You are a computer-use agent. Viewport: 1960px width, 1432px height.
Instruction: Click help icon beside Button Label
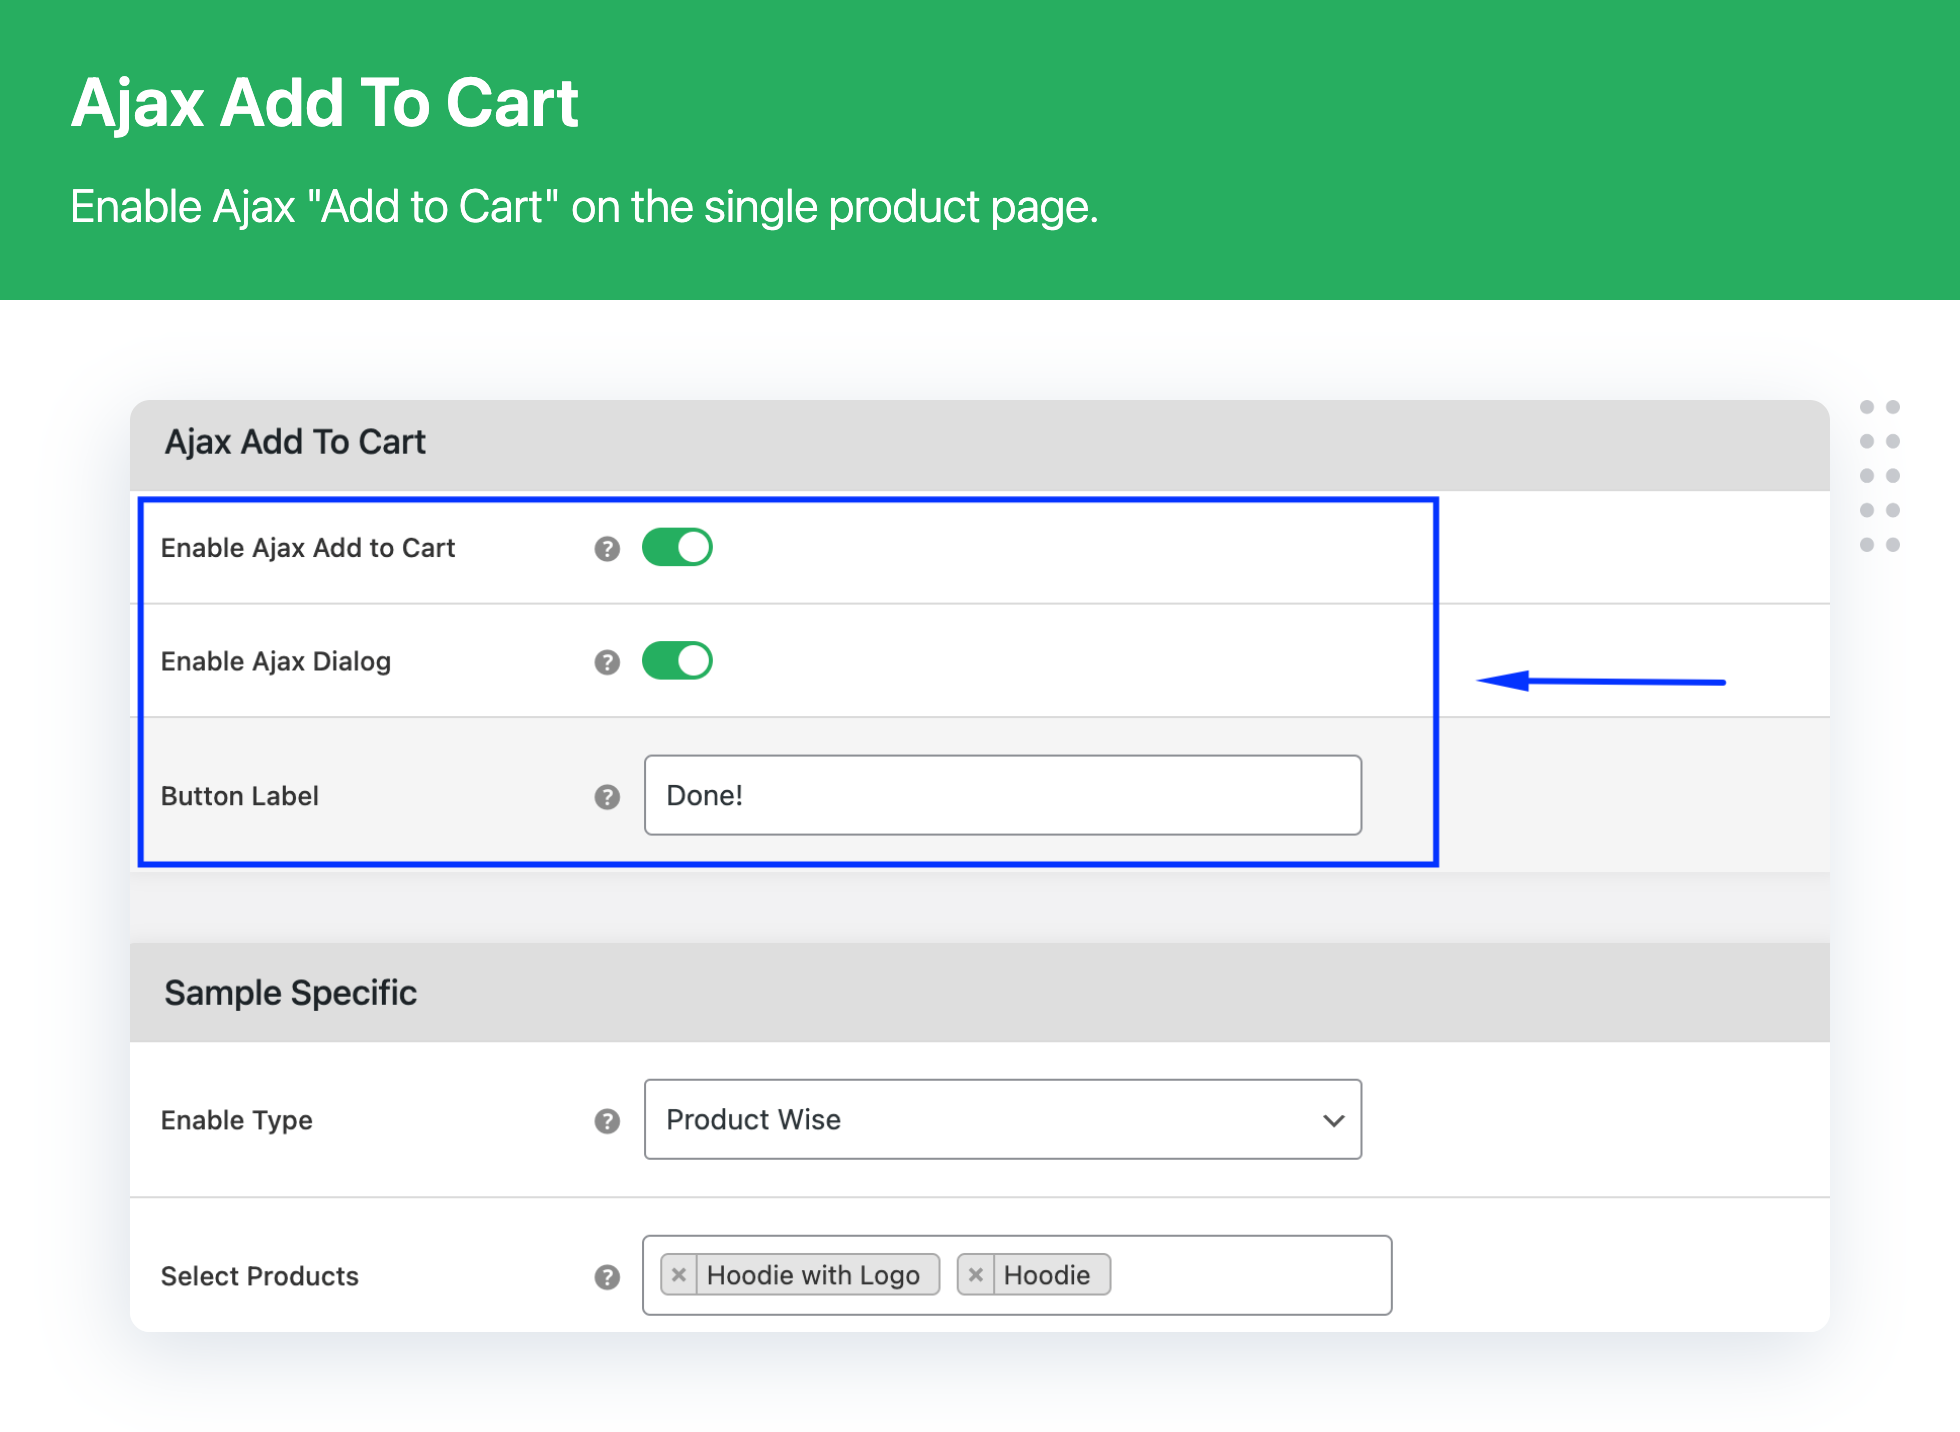click(607, 797)
